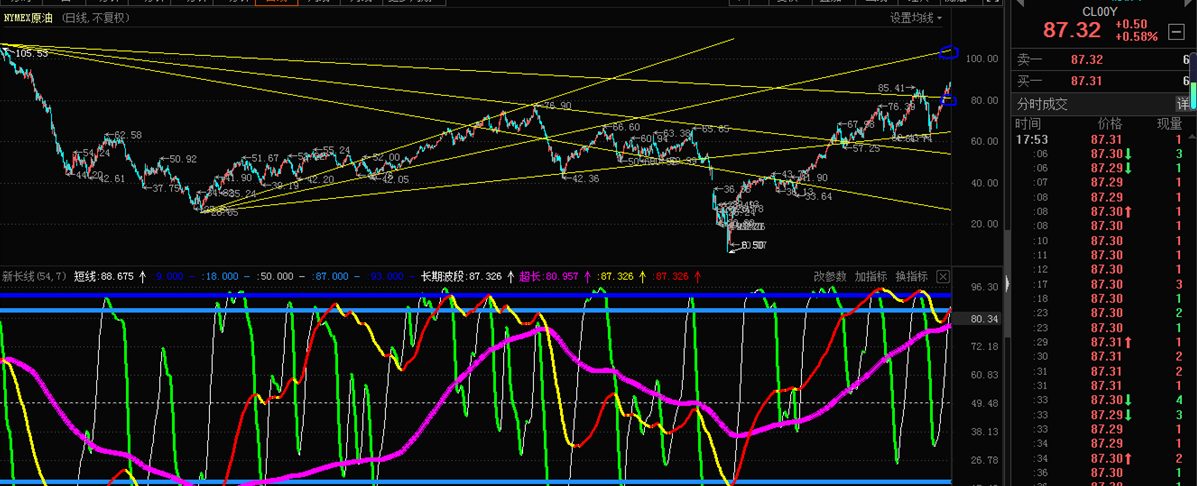Select the :29 tick row at 87.31
Screen dimensions: 1197x486
point(1102,342)
